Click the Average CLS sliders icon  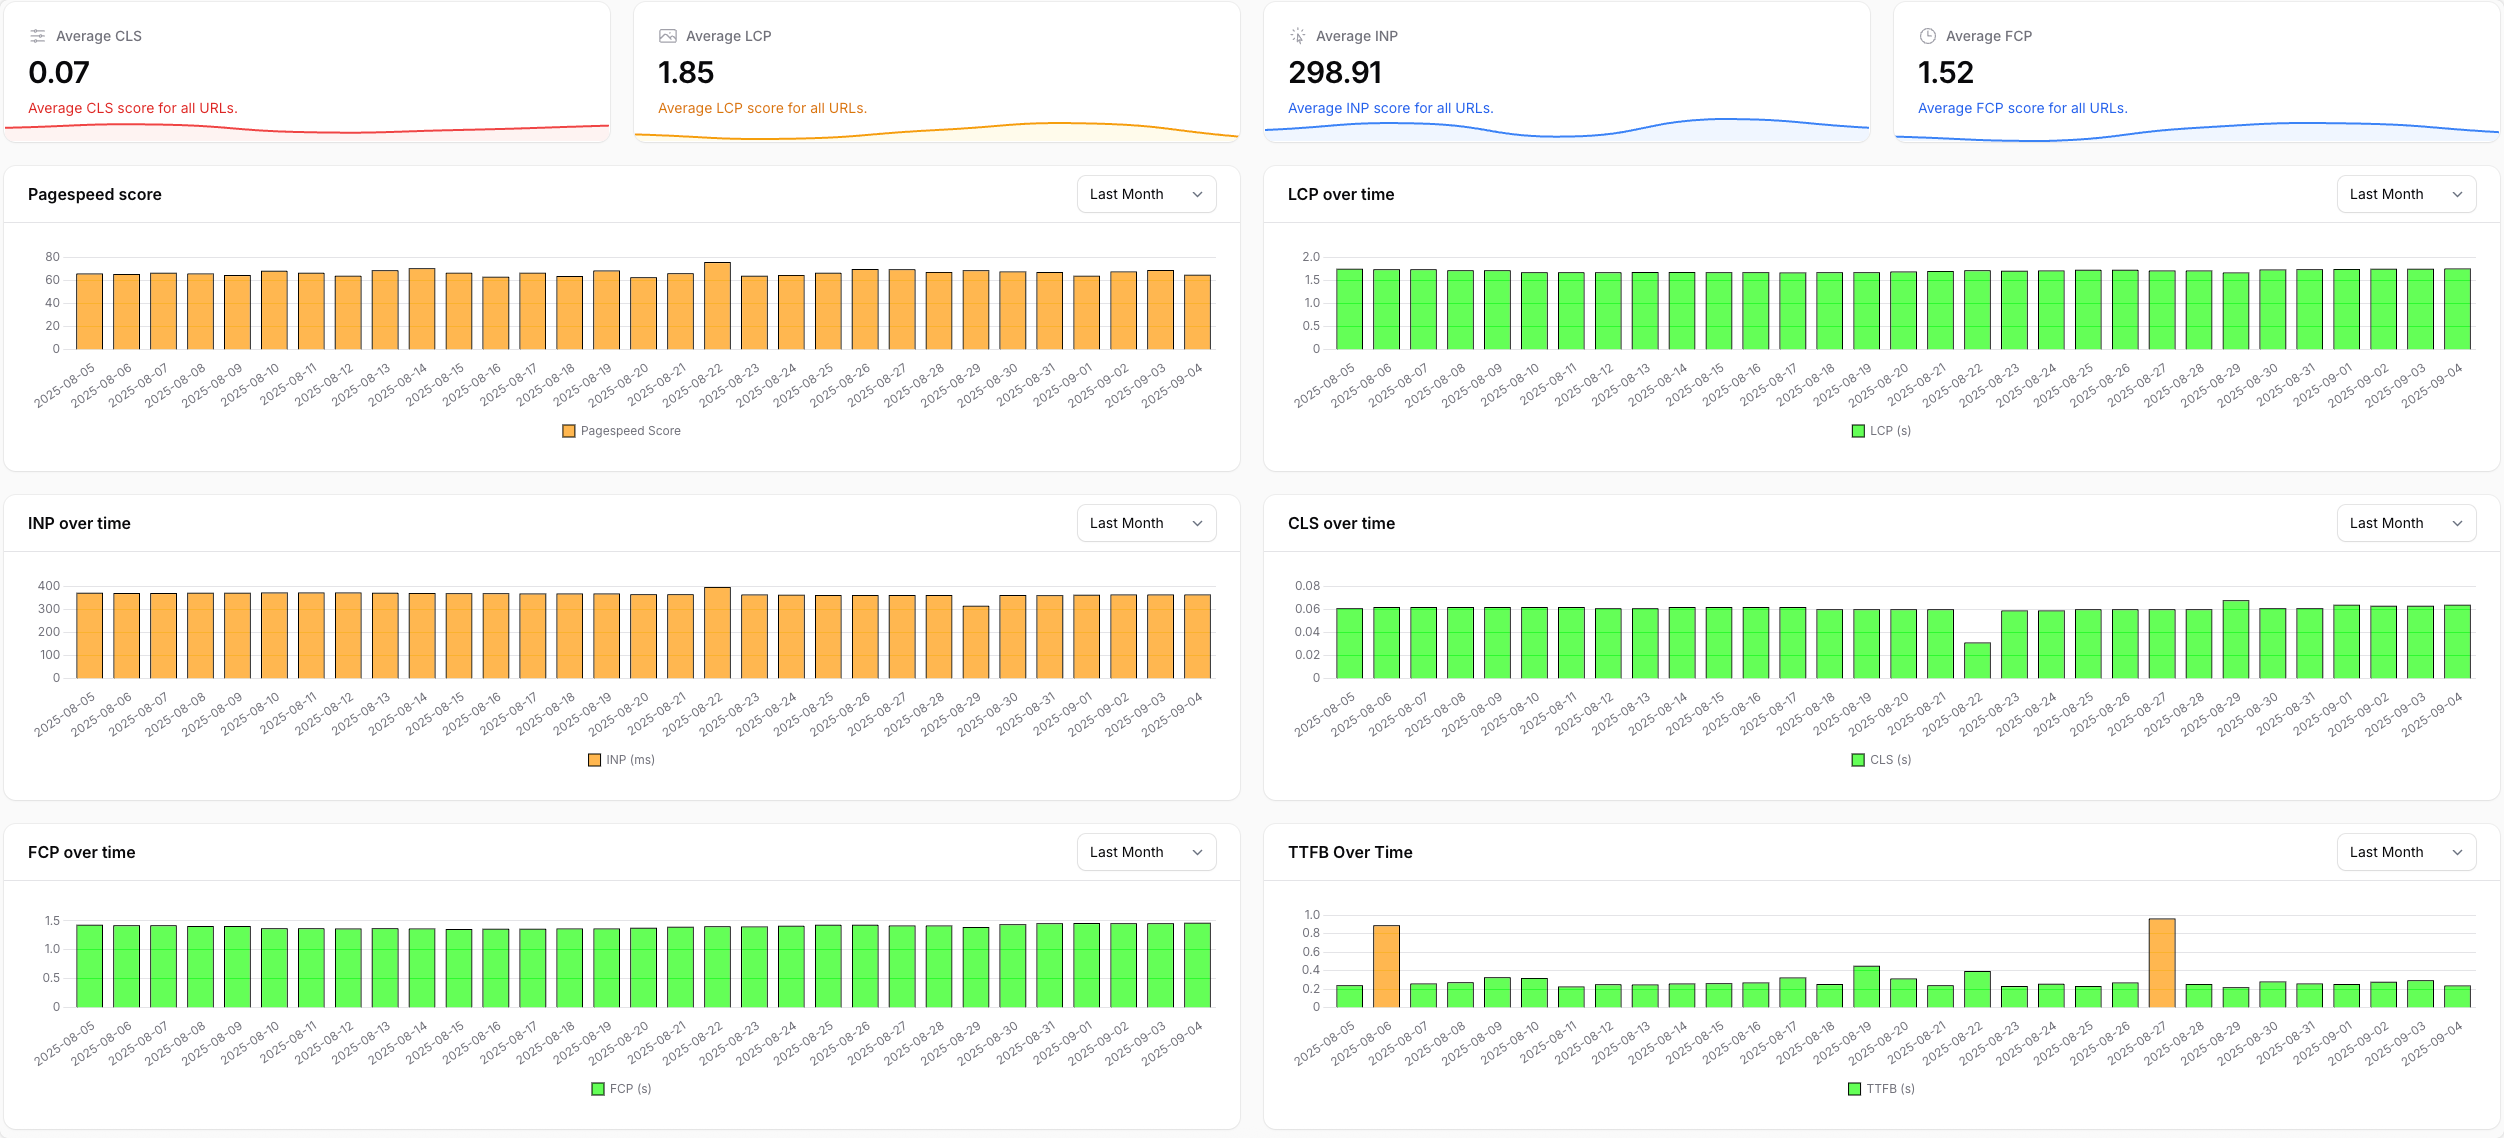38,36
